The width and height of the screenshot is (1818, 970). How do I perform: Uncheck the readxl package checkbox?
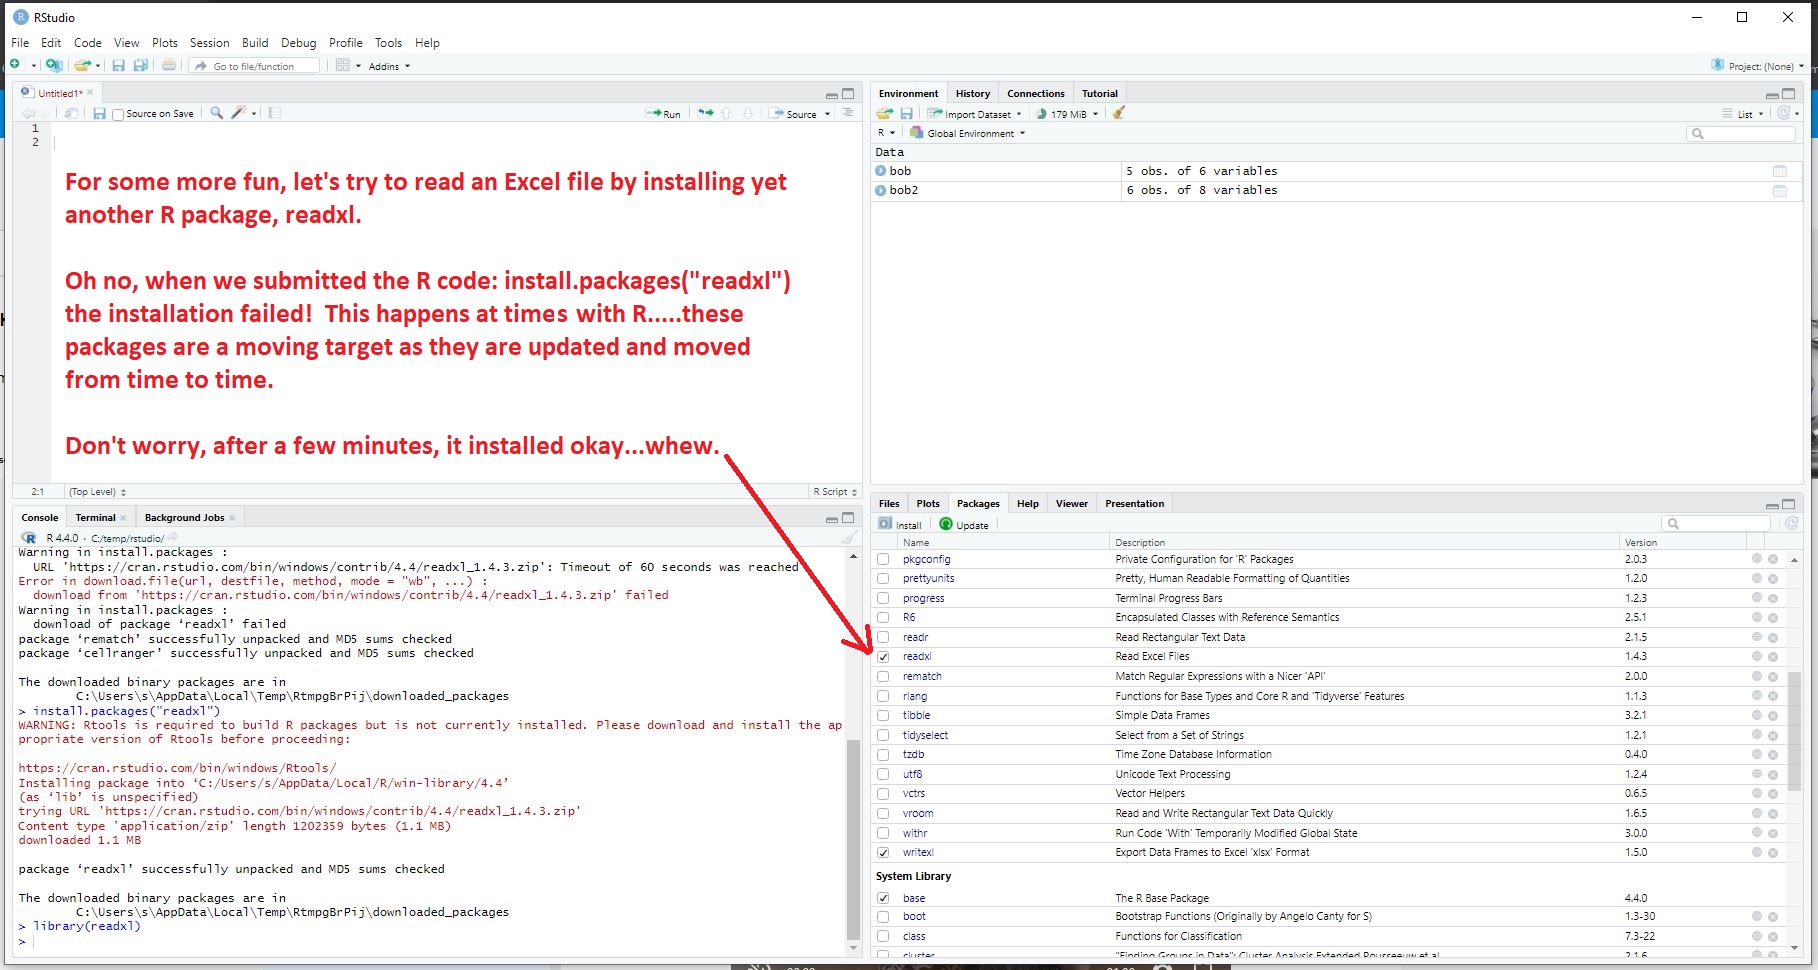pyautogui.click(x=883, y=657)
